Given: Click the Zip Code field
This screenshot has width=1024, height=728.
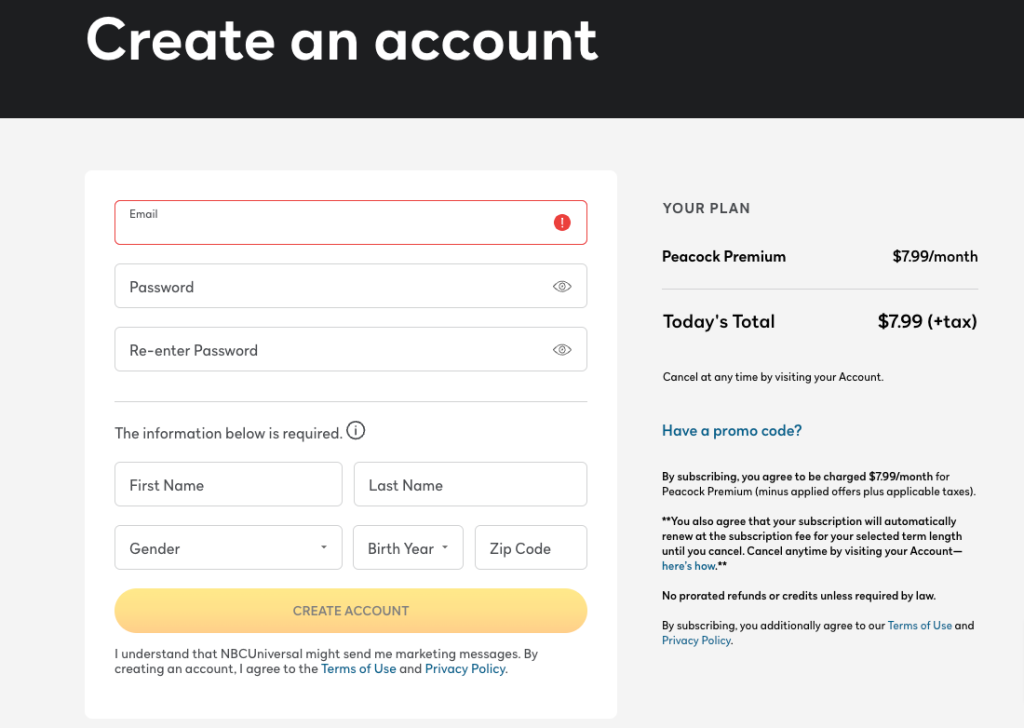Looking at the screenshot, I should click(x=531, y=548).
